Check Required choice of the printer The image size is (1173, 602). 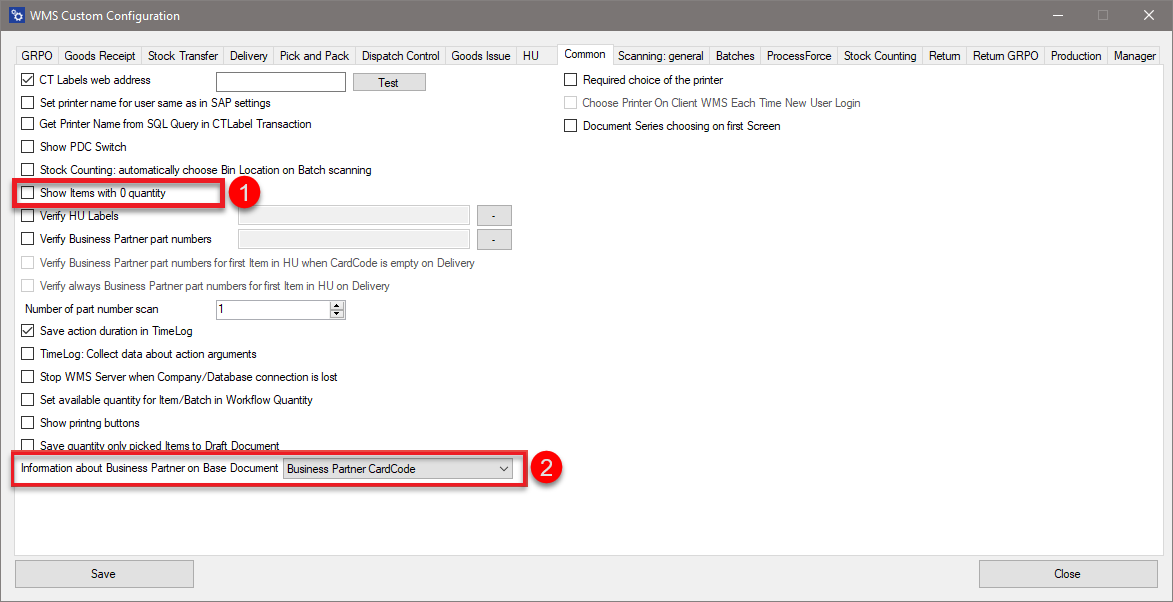pos(571,80)
